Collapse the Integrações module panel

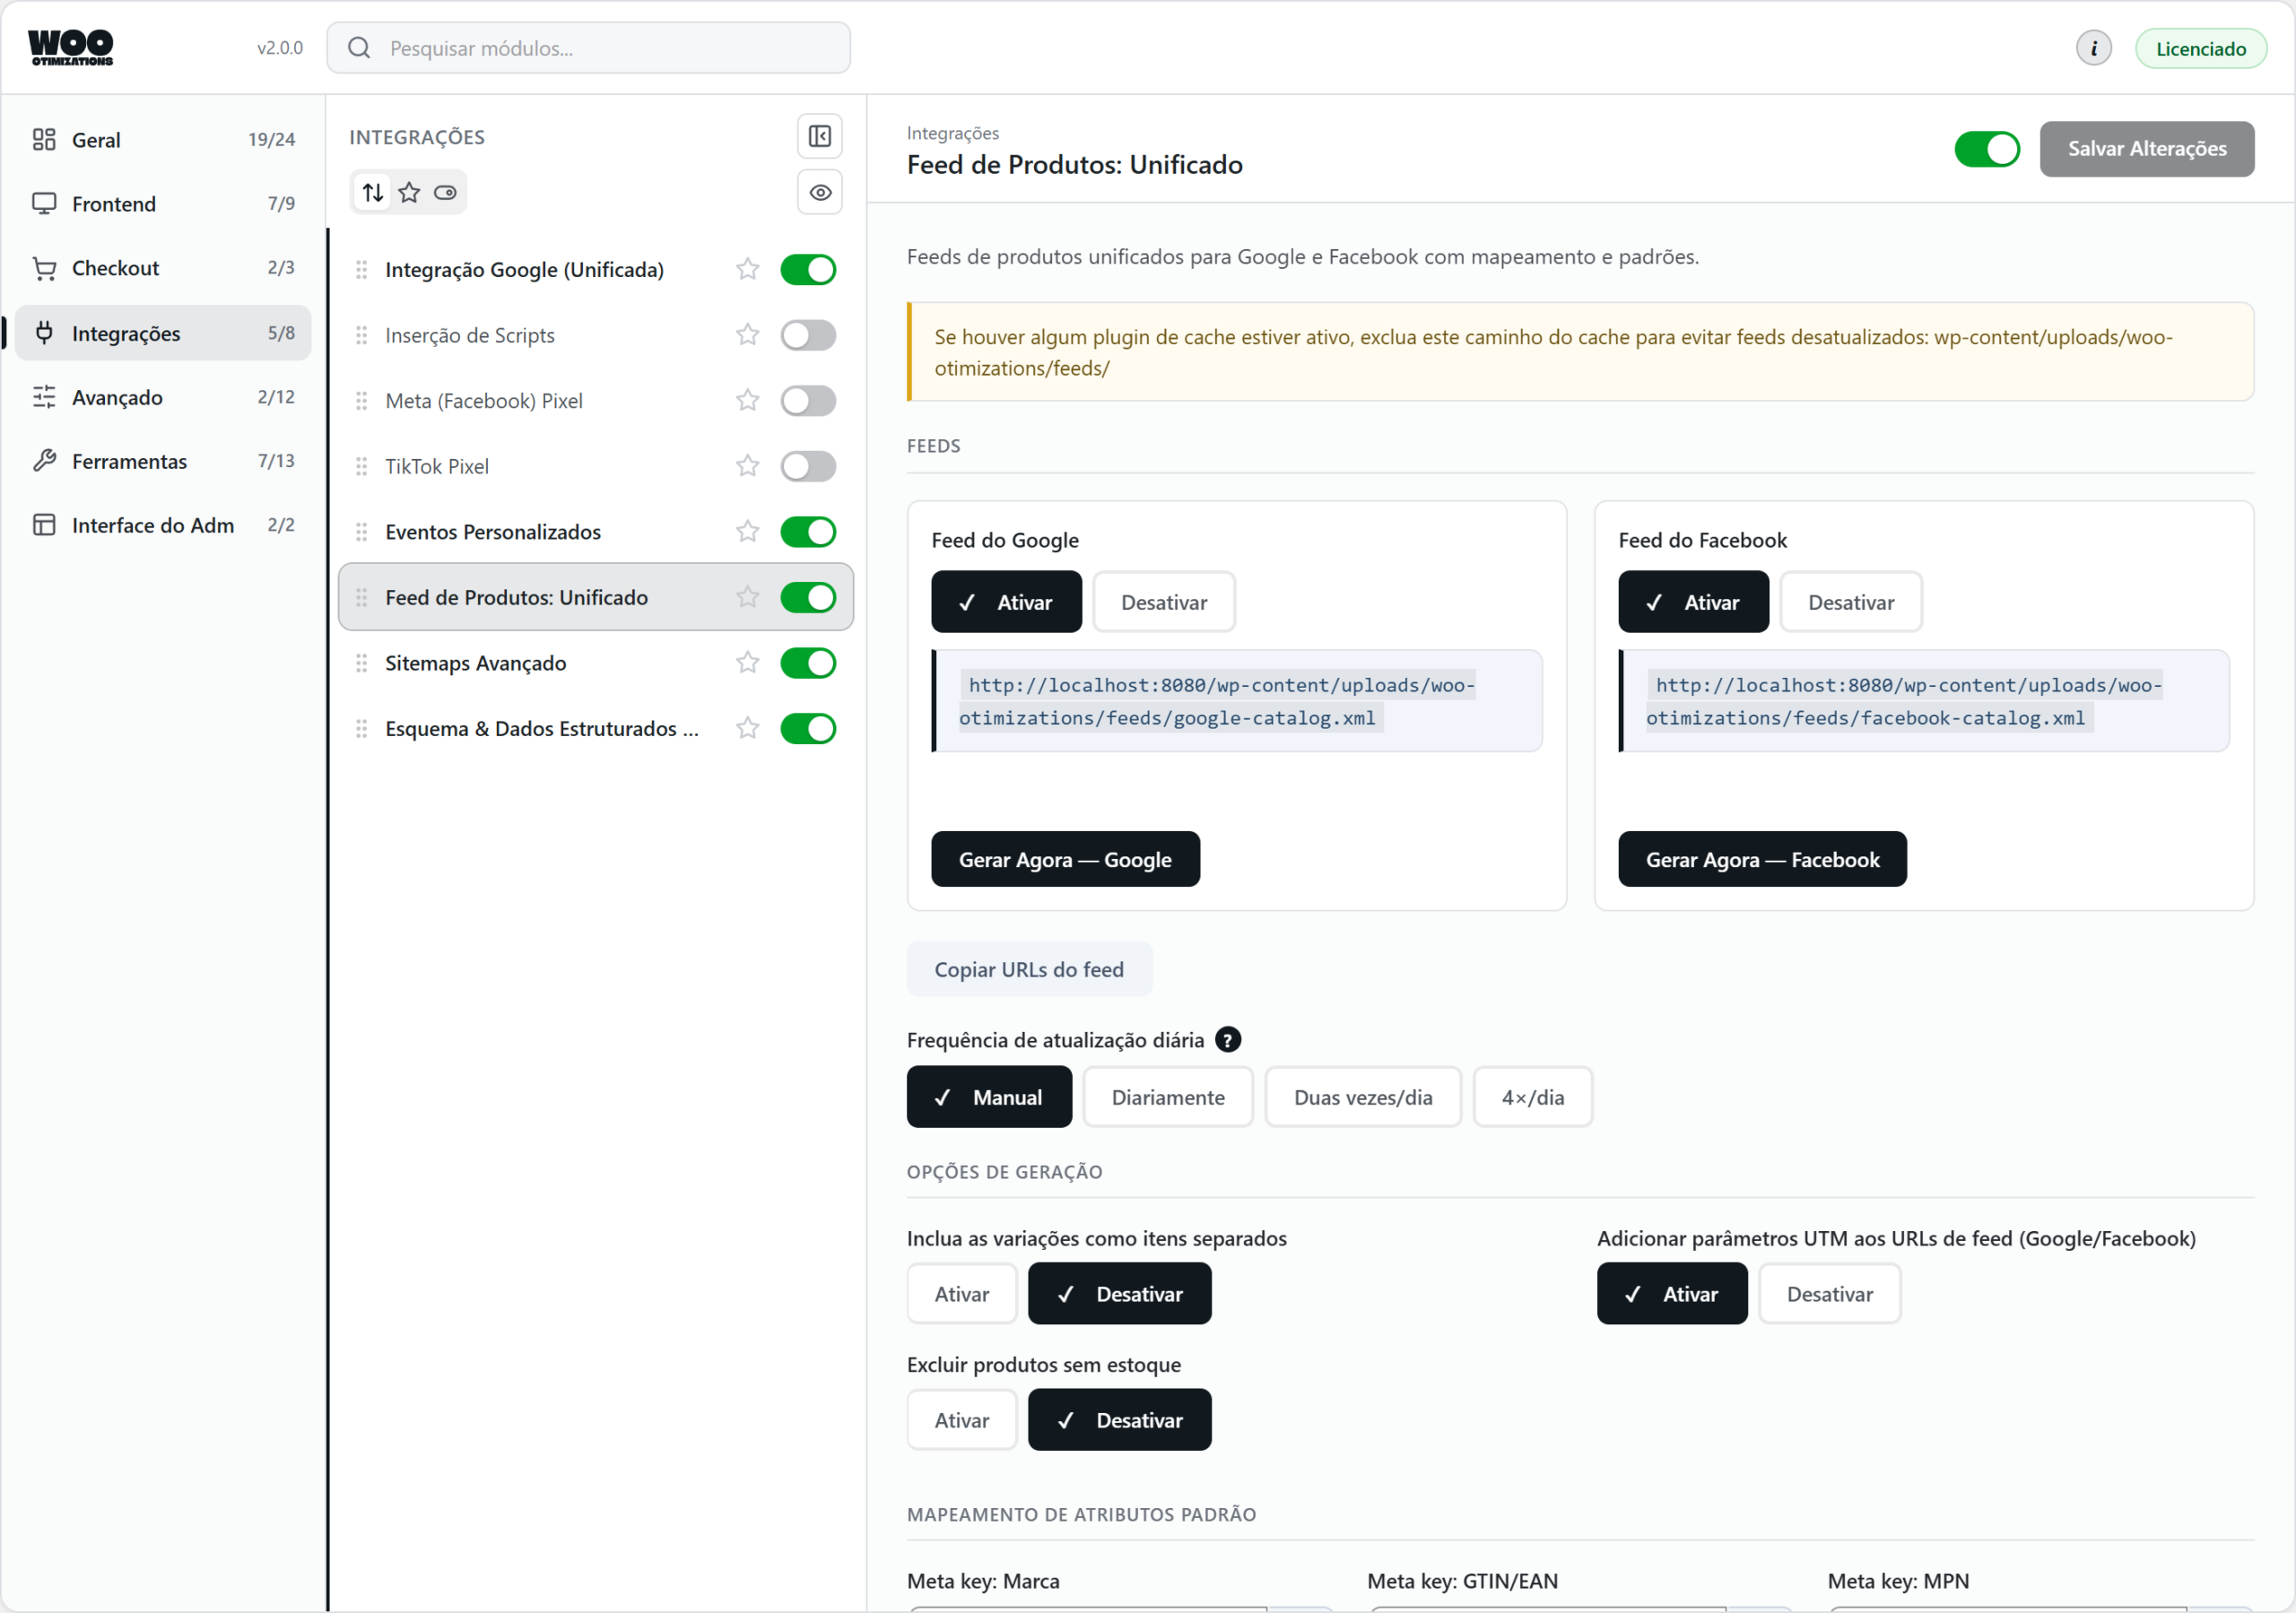click(819, 136)
